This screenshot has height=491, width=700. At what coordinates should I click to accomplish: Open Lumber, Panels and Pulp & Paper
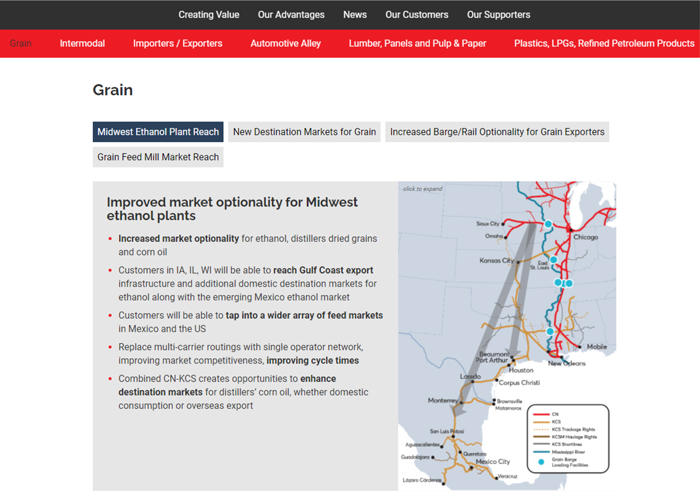[417, 43]
